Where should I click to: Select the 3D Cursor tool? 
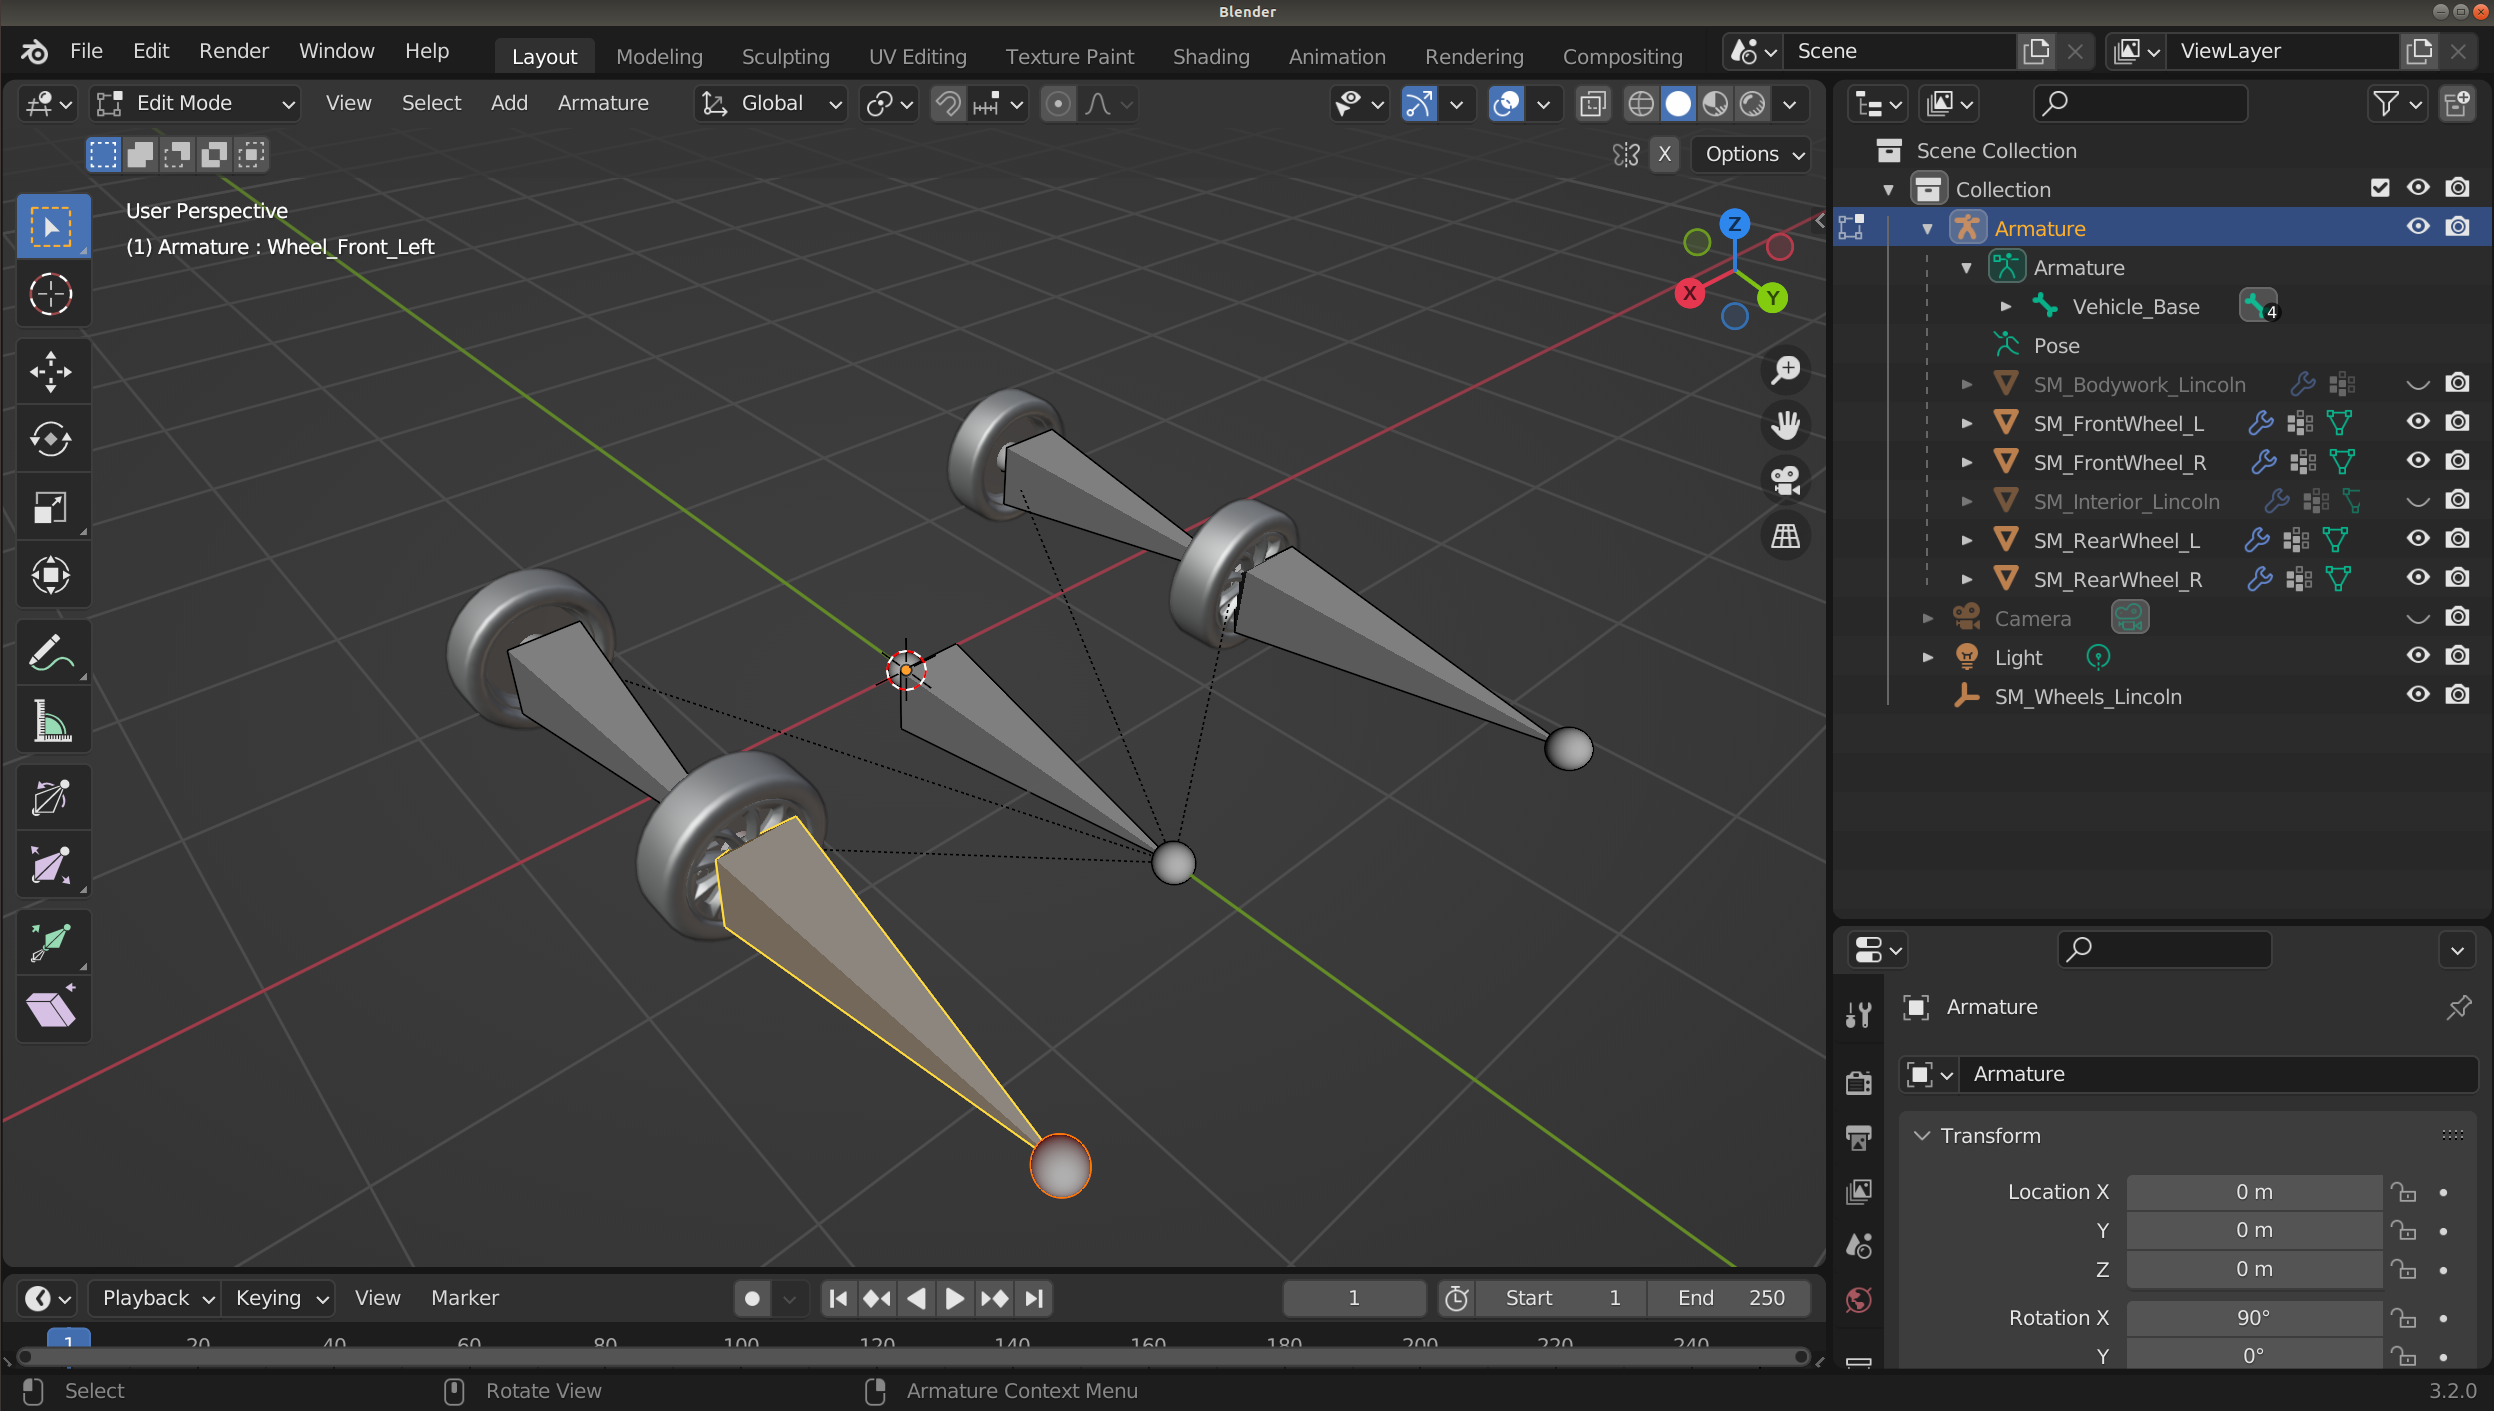pyautogui.click(x=52, y=293)
